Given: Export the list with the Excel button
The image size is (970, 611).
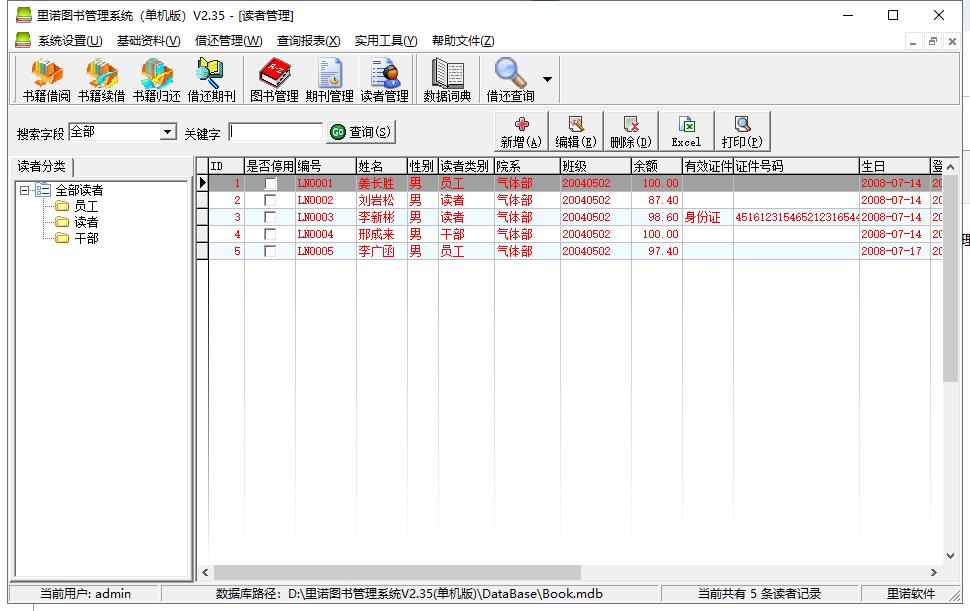Looking at the screenshot, I should (x=686, y=132).
